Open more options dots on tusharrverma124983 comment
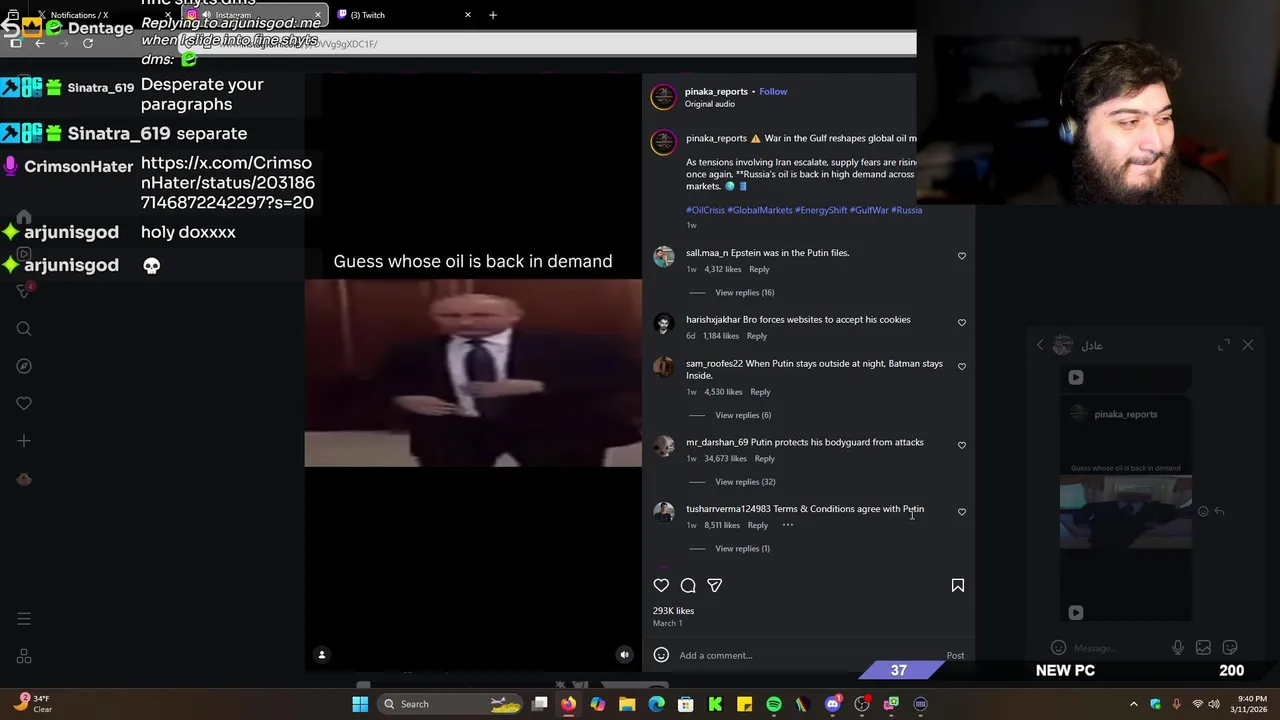This screenshot has width=1280, height=720. click(x=788, y=525)
